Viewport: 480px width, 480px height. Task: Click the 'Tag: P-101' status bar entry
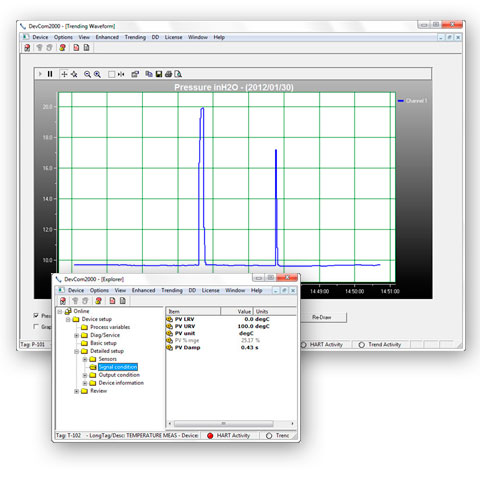(x=33, y=344)
